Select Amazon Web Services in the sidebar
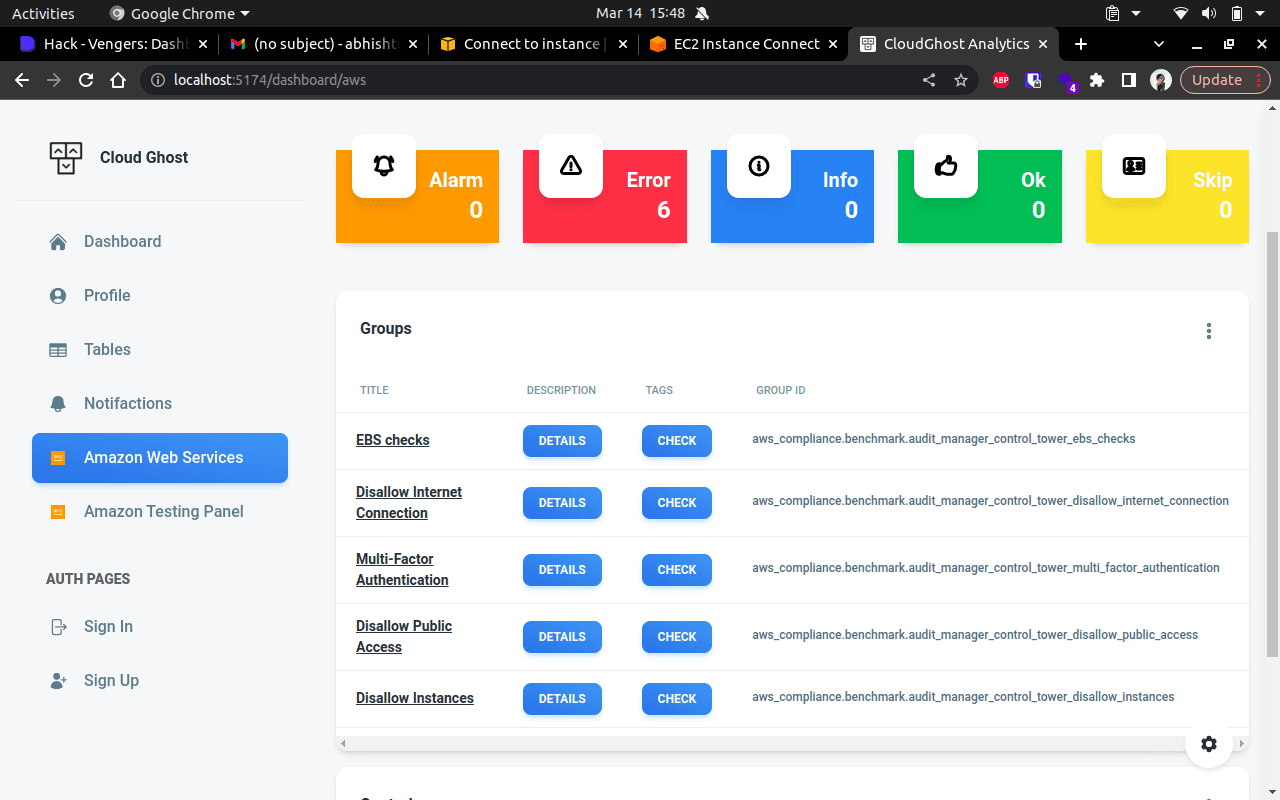The image size is (1280, 800). coord(160,458)
